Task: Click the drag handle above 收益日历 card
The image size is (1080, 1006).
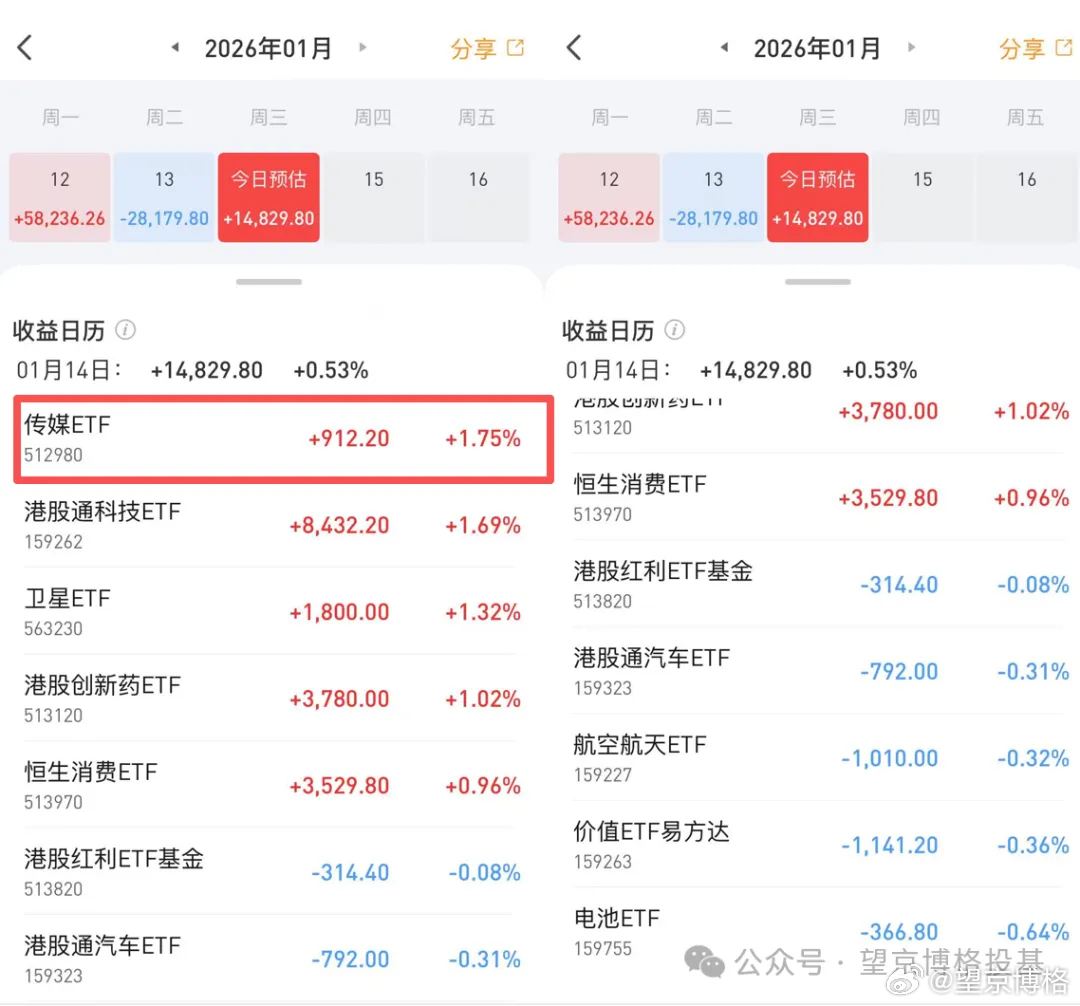Action: pos(268,281)
